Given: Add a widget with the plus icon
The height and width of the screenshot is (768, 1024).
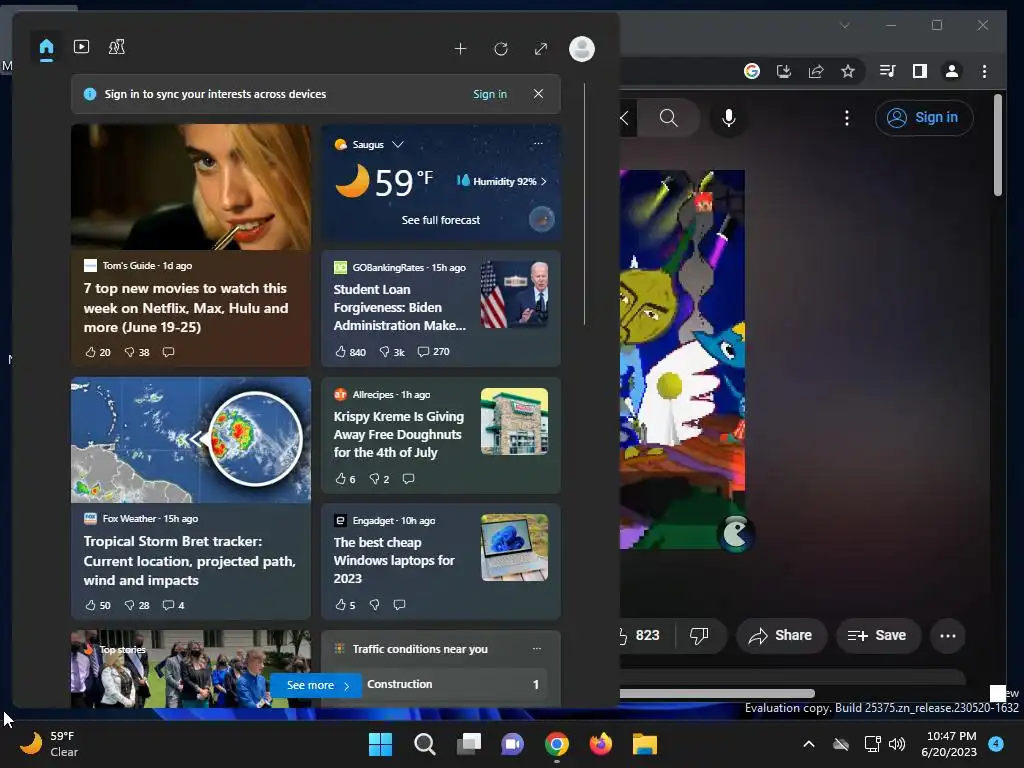Looking at the screenshot, I should (x=460, y=49).
